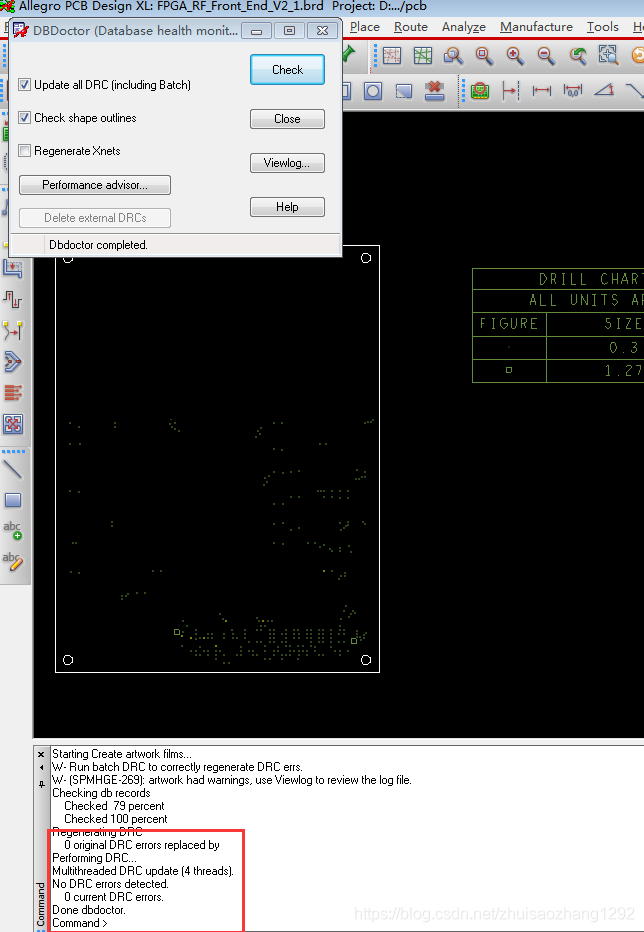The height and width of the screenshot is (932, 644).
Task: Click 'Multithreaded DRC update (4 threads).' line
Action: (x=143, y=871)
